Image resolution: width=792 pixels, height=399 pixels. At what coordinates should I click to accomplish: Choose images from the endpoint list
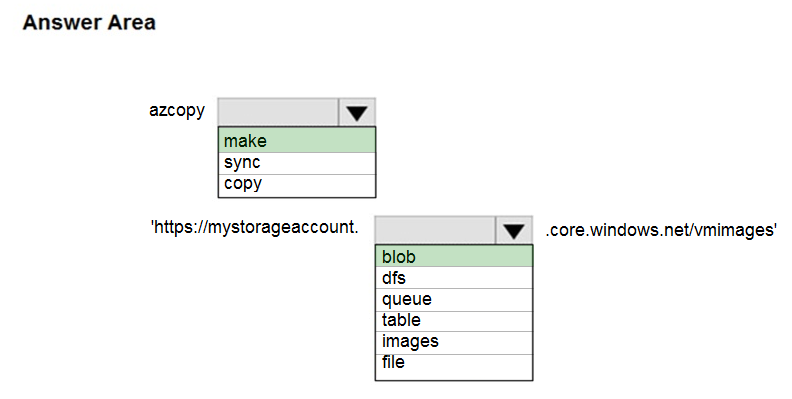click(454, 342)
